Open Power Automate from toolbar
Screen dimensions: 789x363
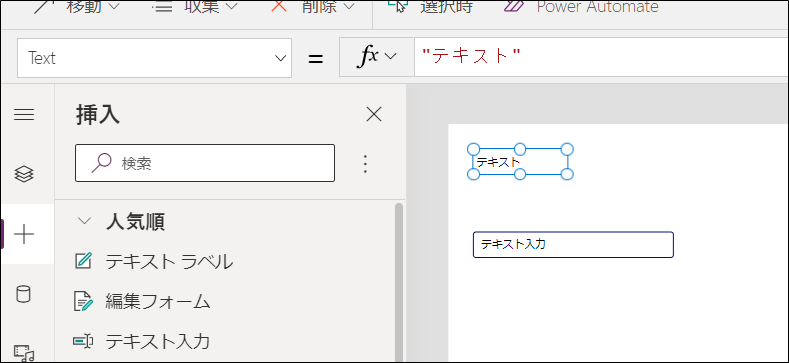pyautogui.click(x=581, y=7)
